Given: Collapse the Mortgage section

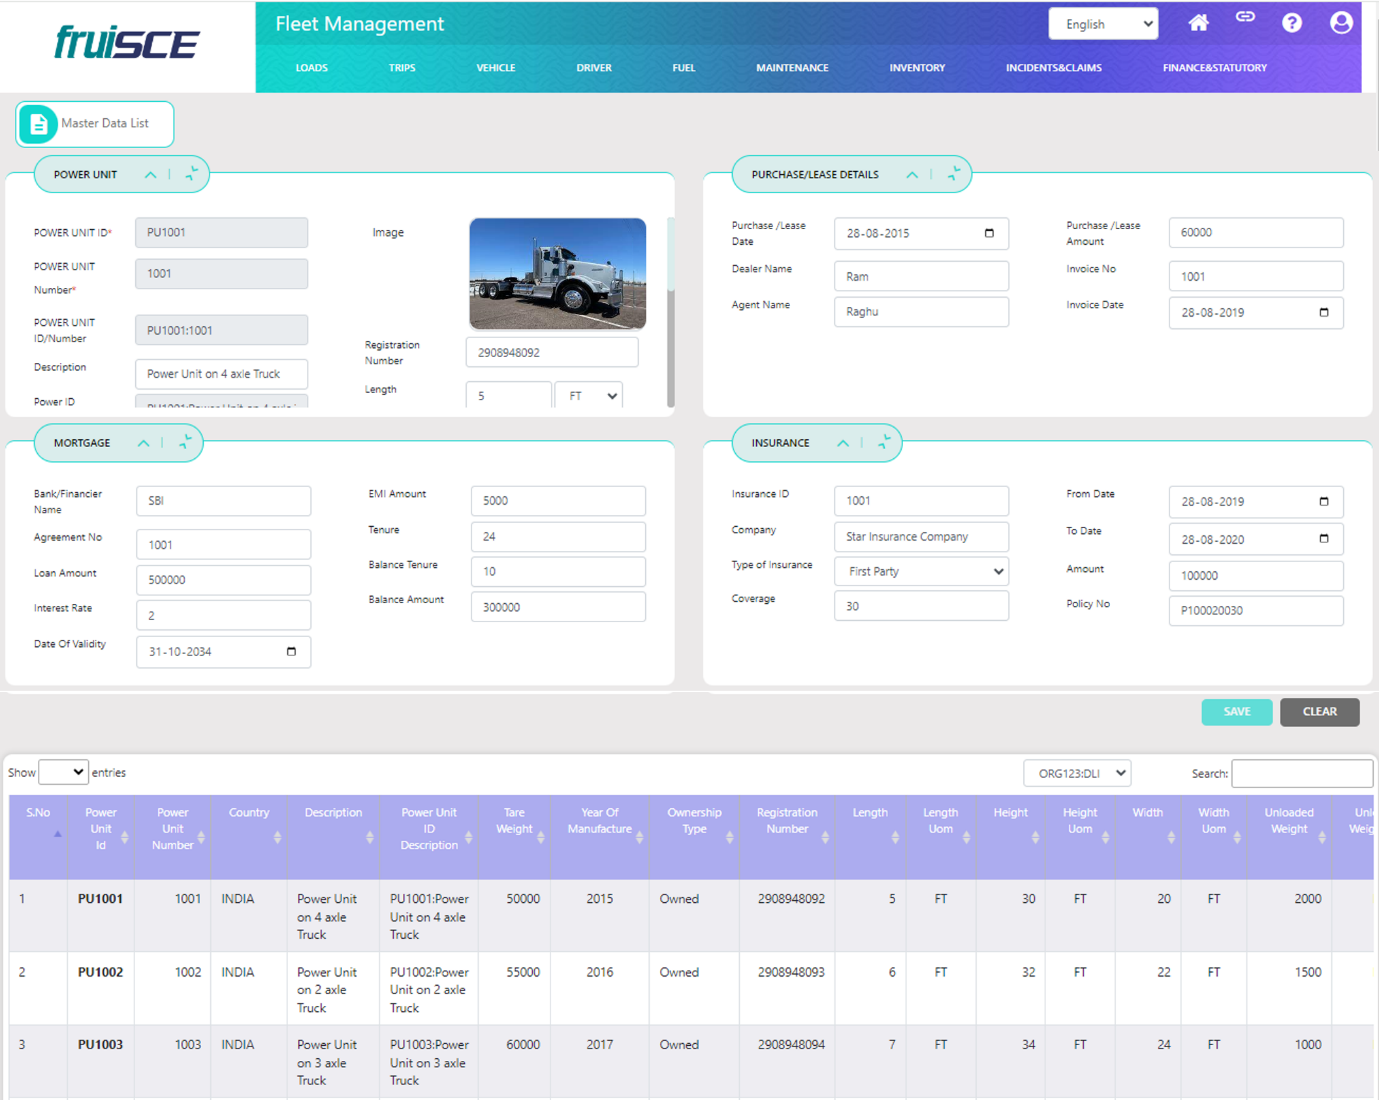Looking at the screenshot, I should [144, 443].
